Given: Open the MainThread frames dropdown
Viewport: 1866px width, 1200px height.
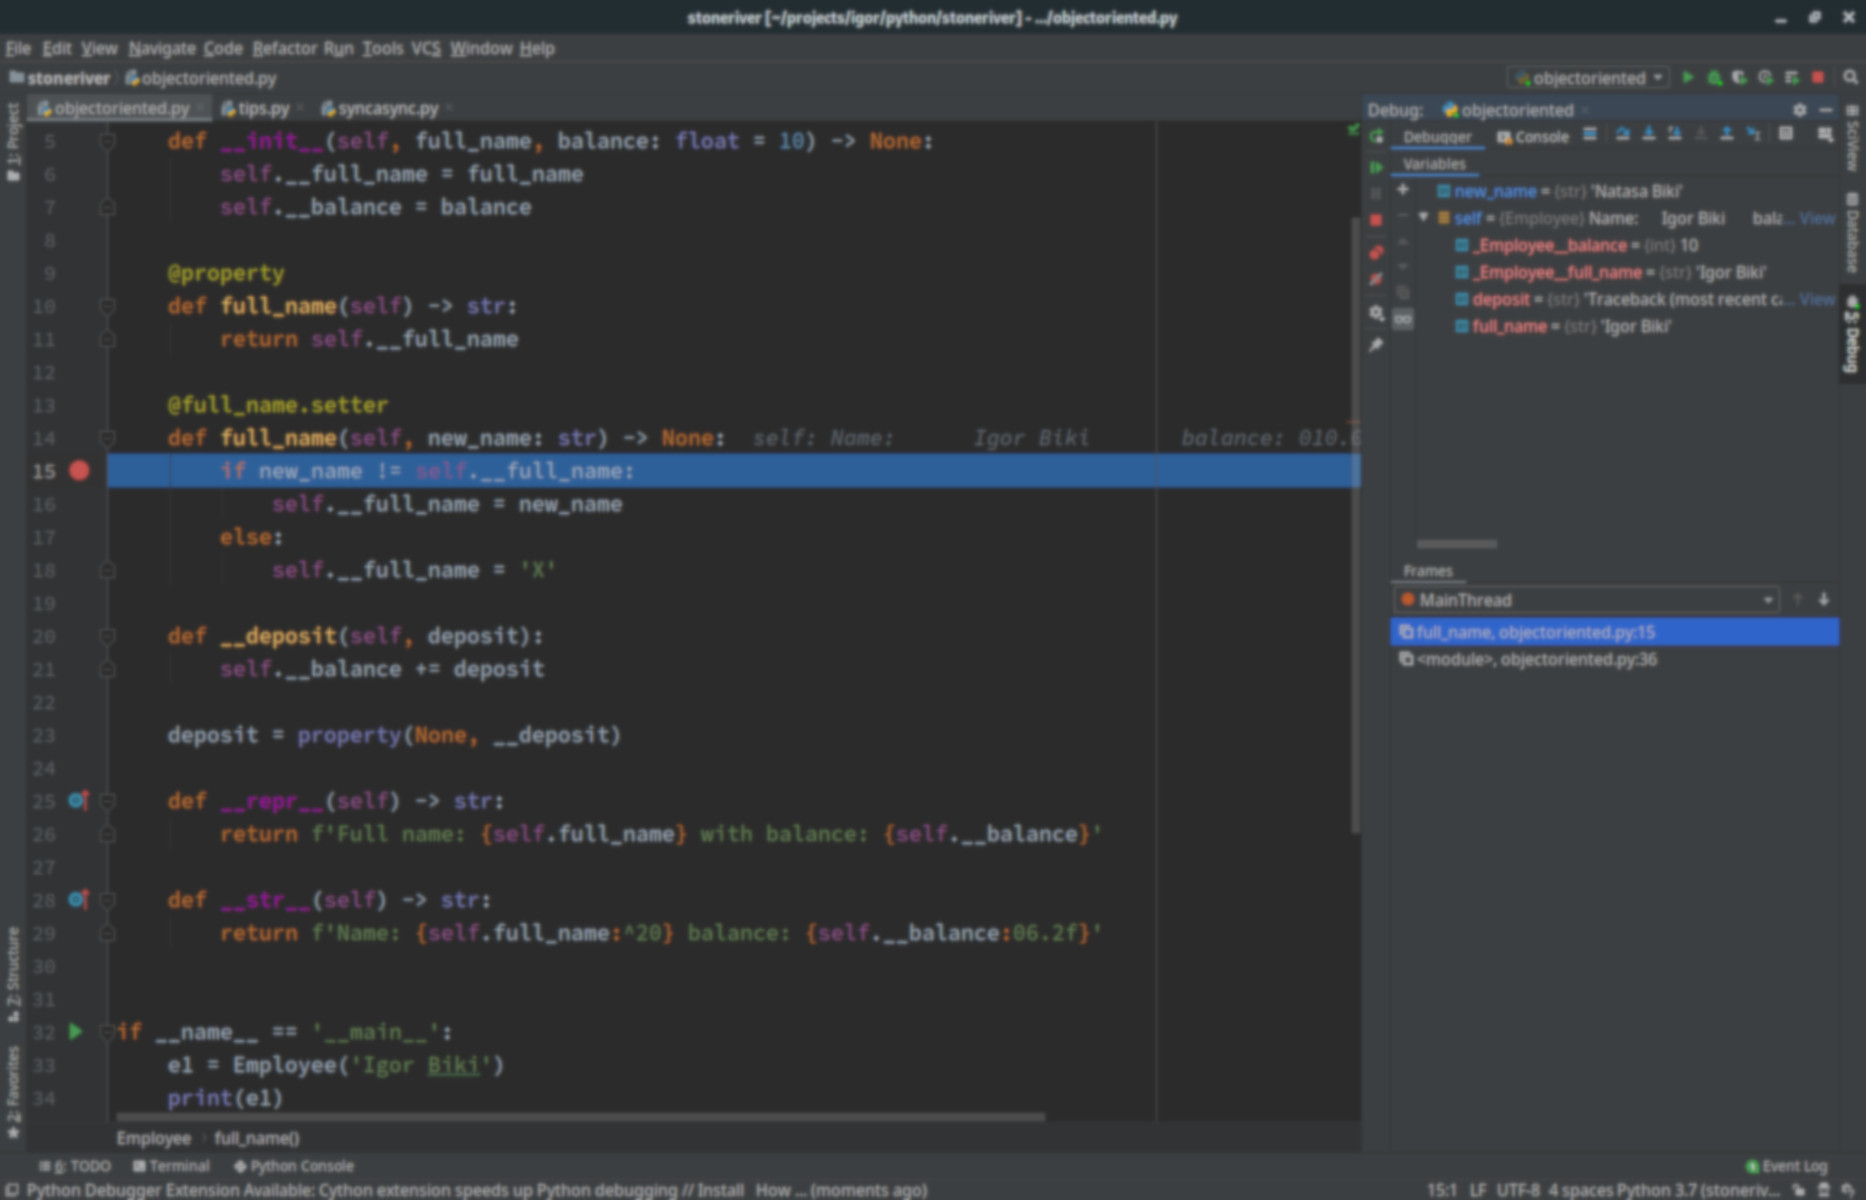Looking at the screenshot, I should 1768,600.
